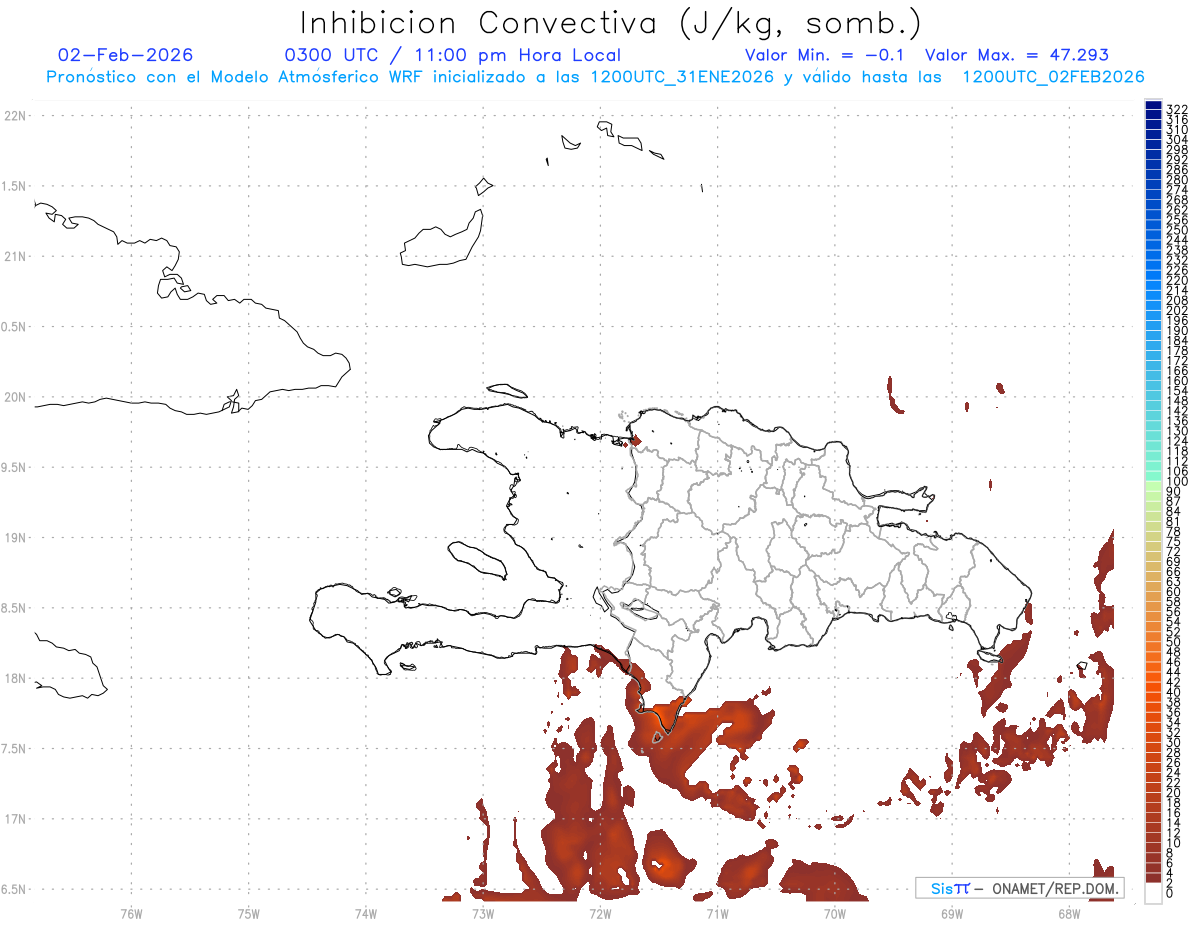The height and width of the screenshot is (927, 1200).
Task: Click the "18N" latitude label
Action: coord(14,678)
